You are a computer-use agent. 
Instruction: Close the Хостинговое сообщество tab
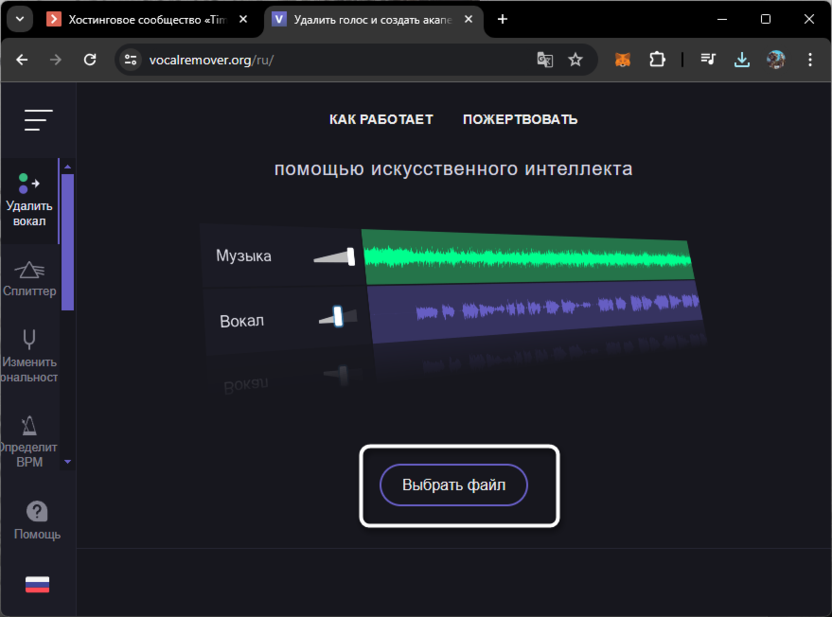(x=243, y=19)
